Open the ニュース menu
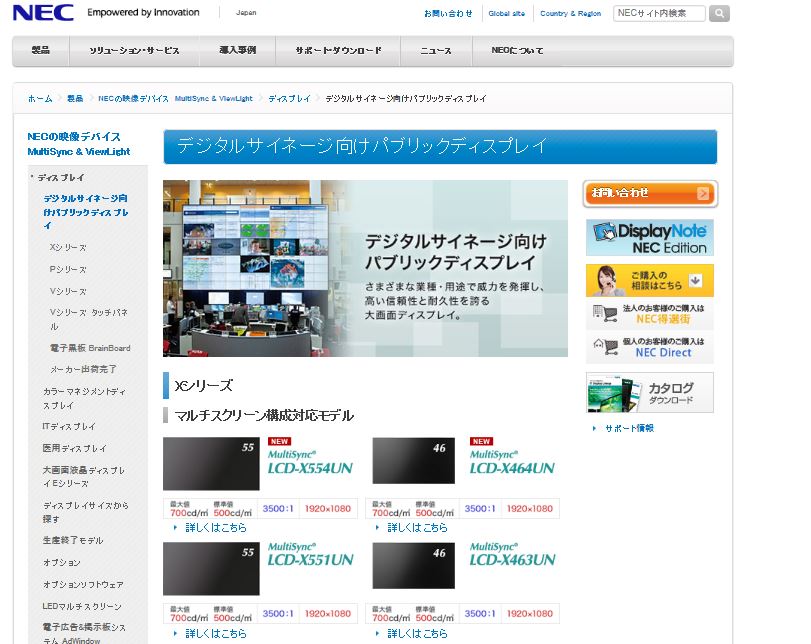This screenshot has width=811, height=644. [x=436, y=50]
